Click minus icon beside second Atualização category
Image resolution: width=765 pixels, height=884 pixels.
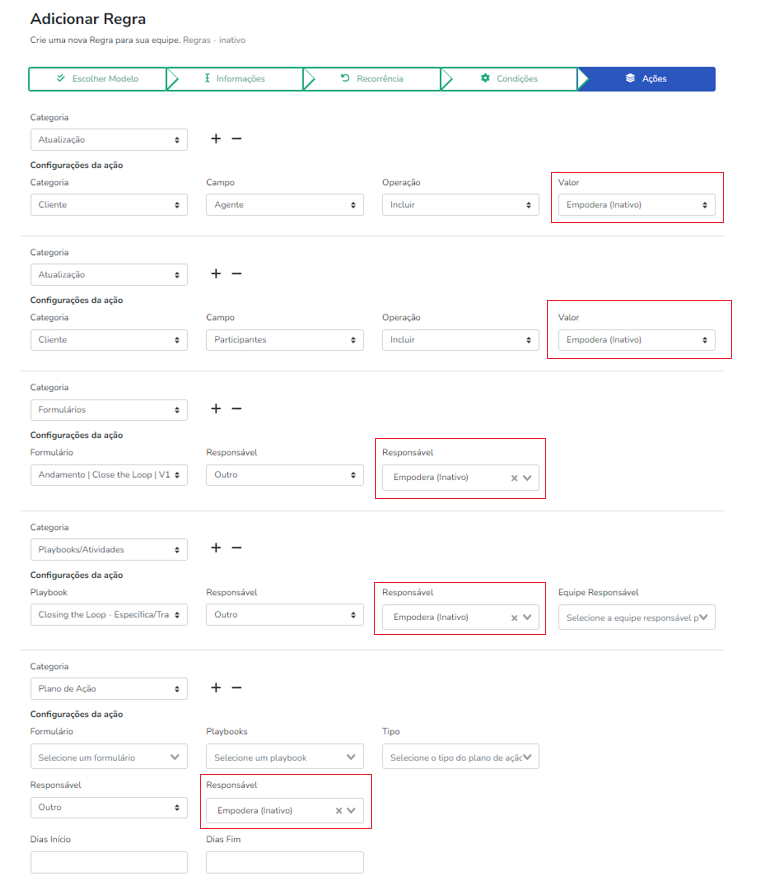coord(237,274)
